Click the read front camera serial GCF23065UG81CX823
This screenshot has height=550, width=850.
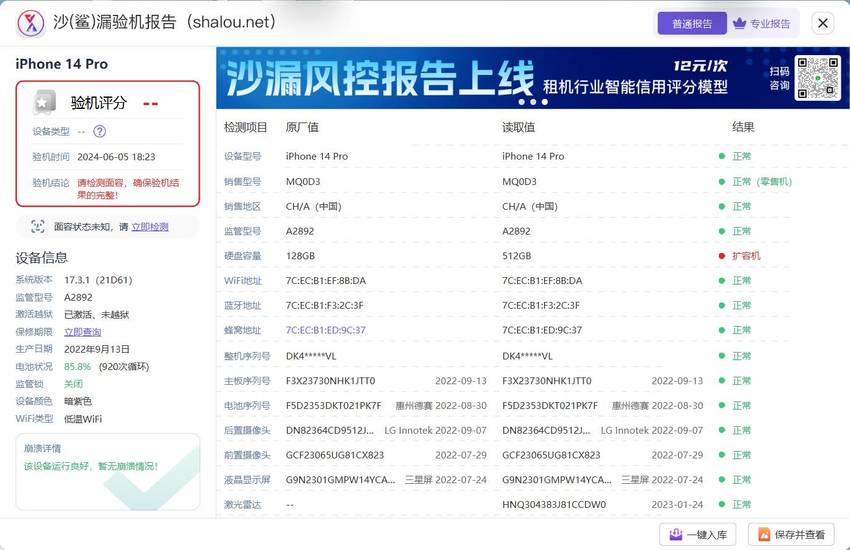551,455
